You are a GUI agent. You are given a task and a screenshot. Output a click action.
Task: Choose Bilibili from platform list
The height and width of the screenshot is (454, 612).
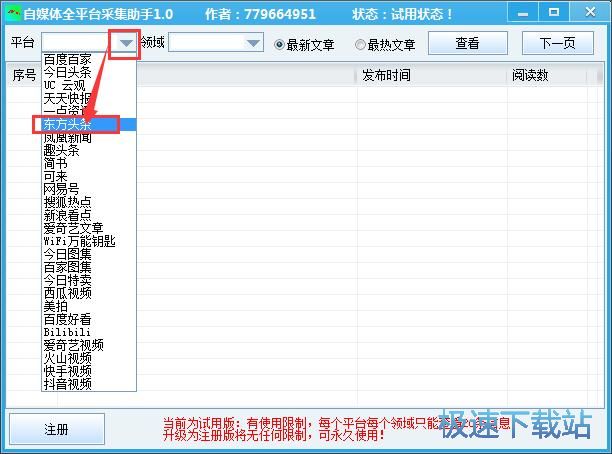[89, 332]
